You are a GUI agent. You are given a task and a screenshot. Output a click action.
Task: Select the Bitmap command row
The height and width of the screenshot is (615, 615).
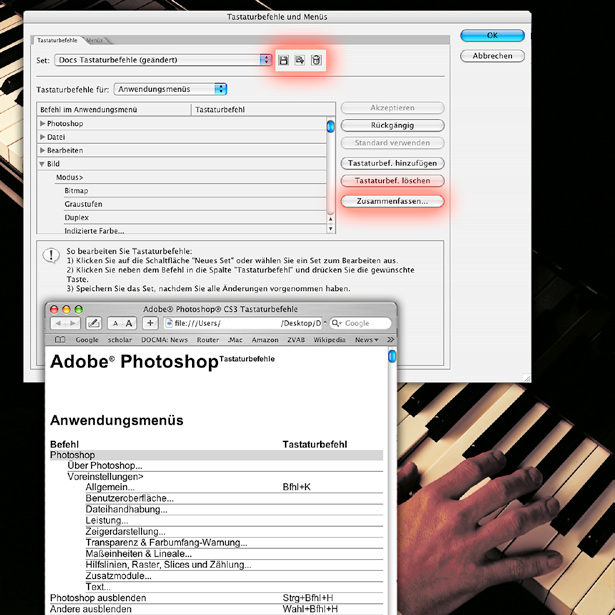182,191
